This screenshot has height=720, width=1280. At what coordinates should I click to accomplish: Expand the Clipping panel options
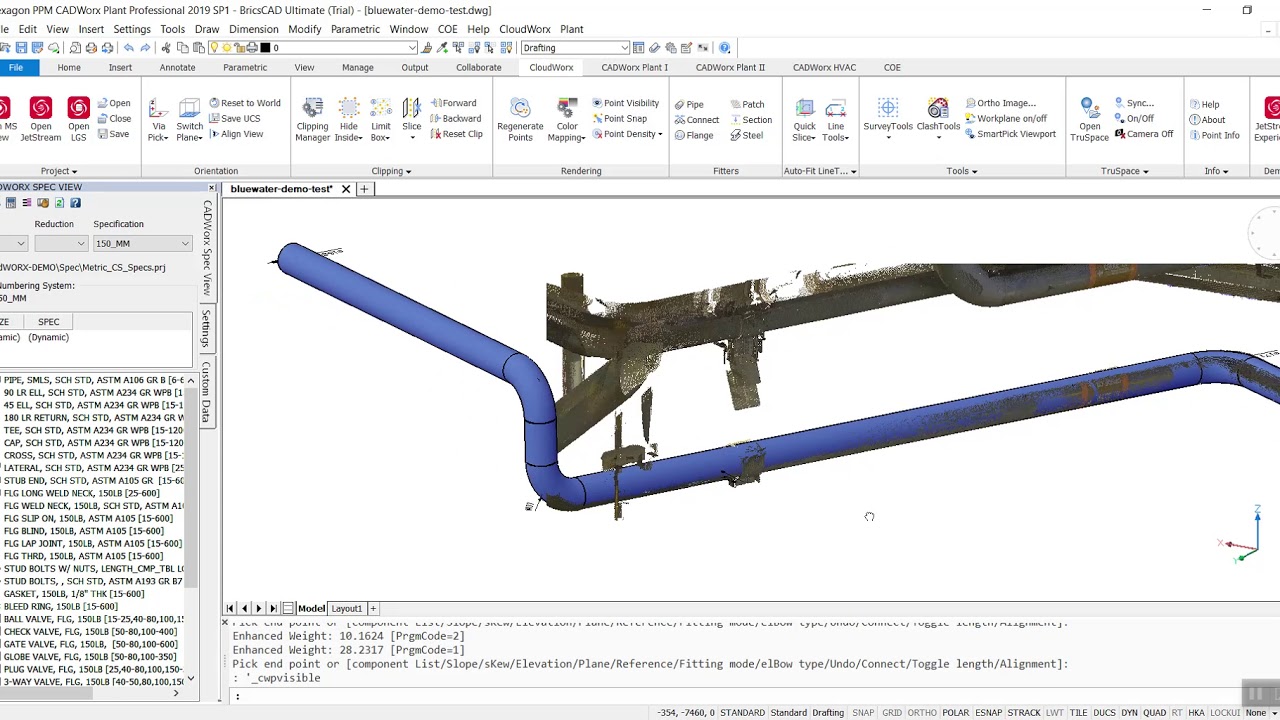coord(391,171)
